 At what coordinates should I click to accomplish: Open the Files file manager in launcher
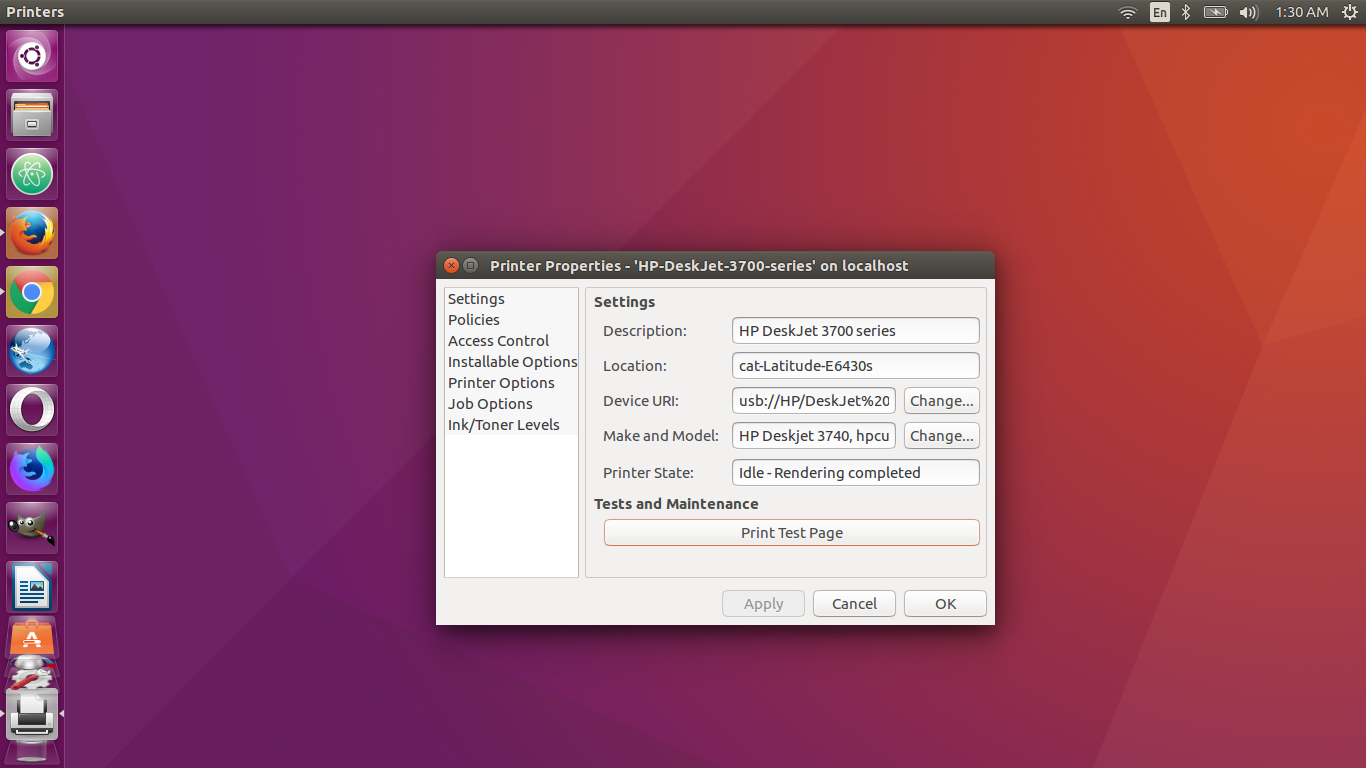32,115
